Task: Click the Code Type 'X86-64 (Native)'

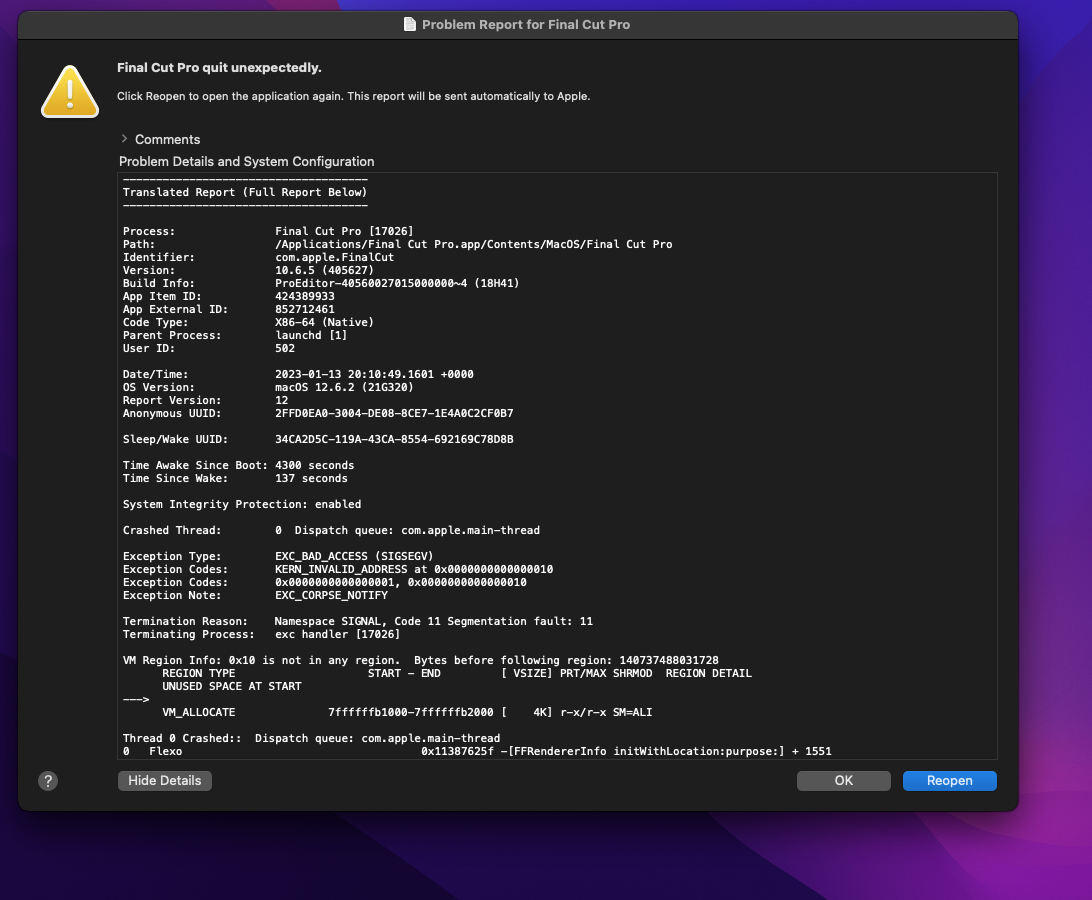Action: pyautogui.click(x=325, y=323)
